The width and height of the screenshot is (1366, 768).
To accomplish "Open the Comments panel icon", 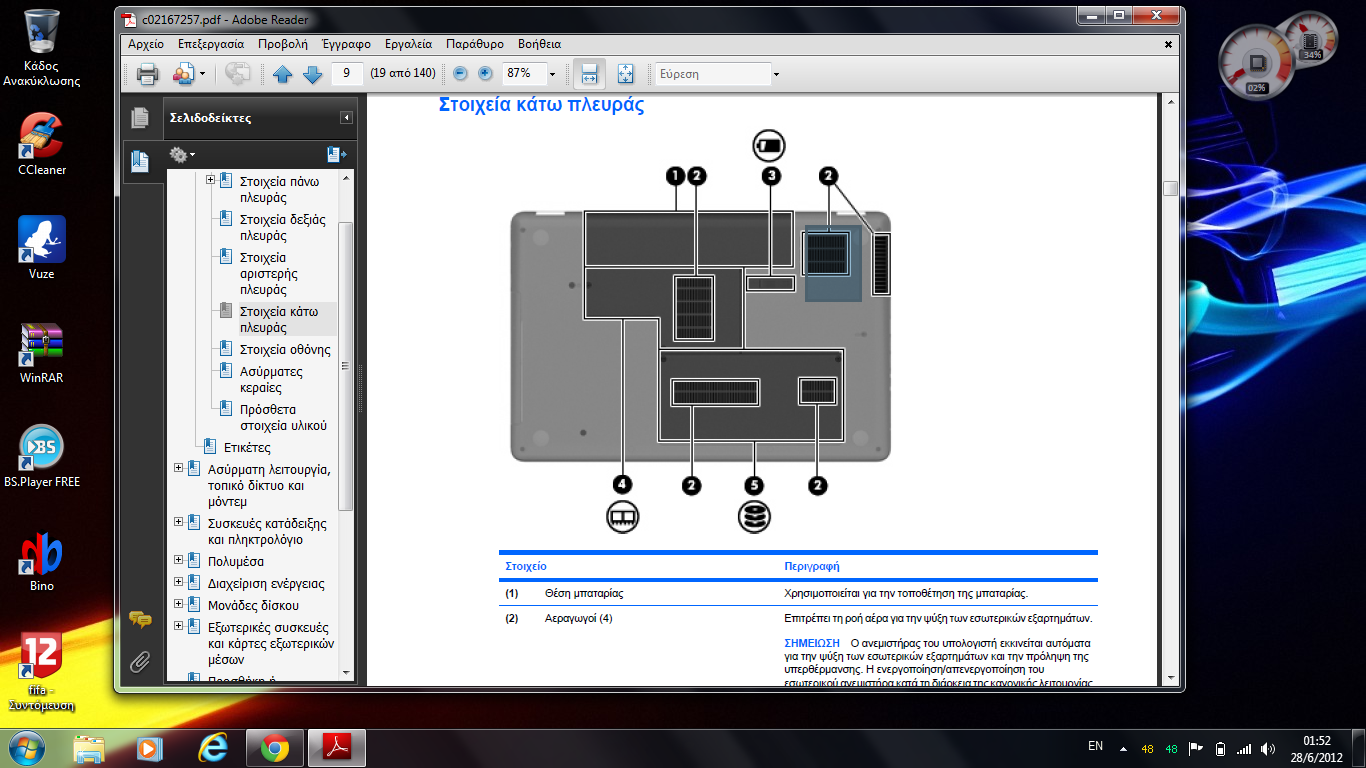I will pyautogui.click(x=140, y=620).
